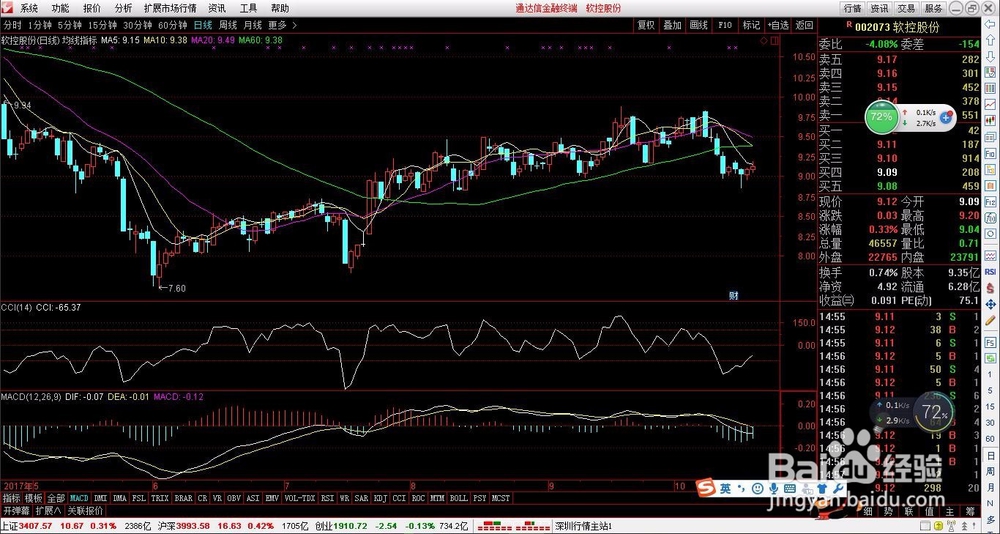
Task: Open the 多 multi-period option in sidebar
Action: [x=989, y=518]
